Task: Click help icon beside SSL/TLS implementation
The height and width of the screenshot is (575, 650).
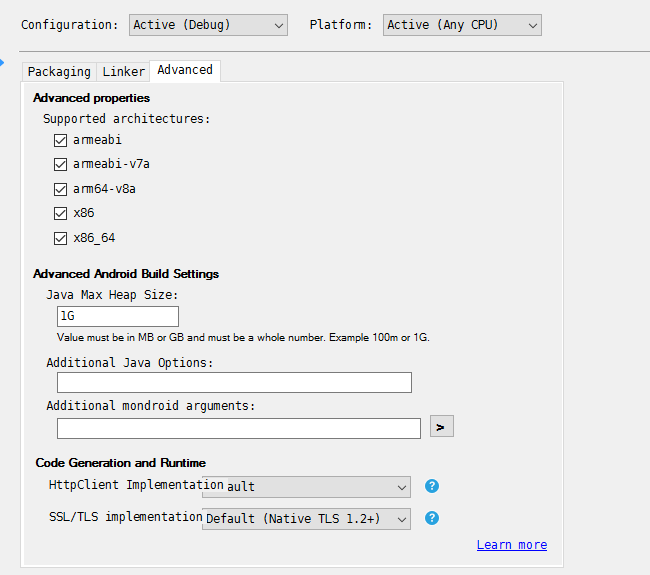Action: (432, 518)
